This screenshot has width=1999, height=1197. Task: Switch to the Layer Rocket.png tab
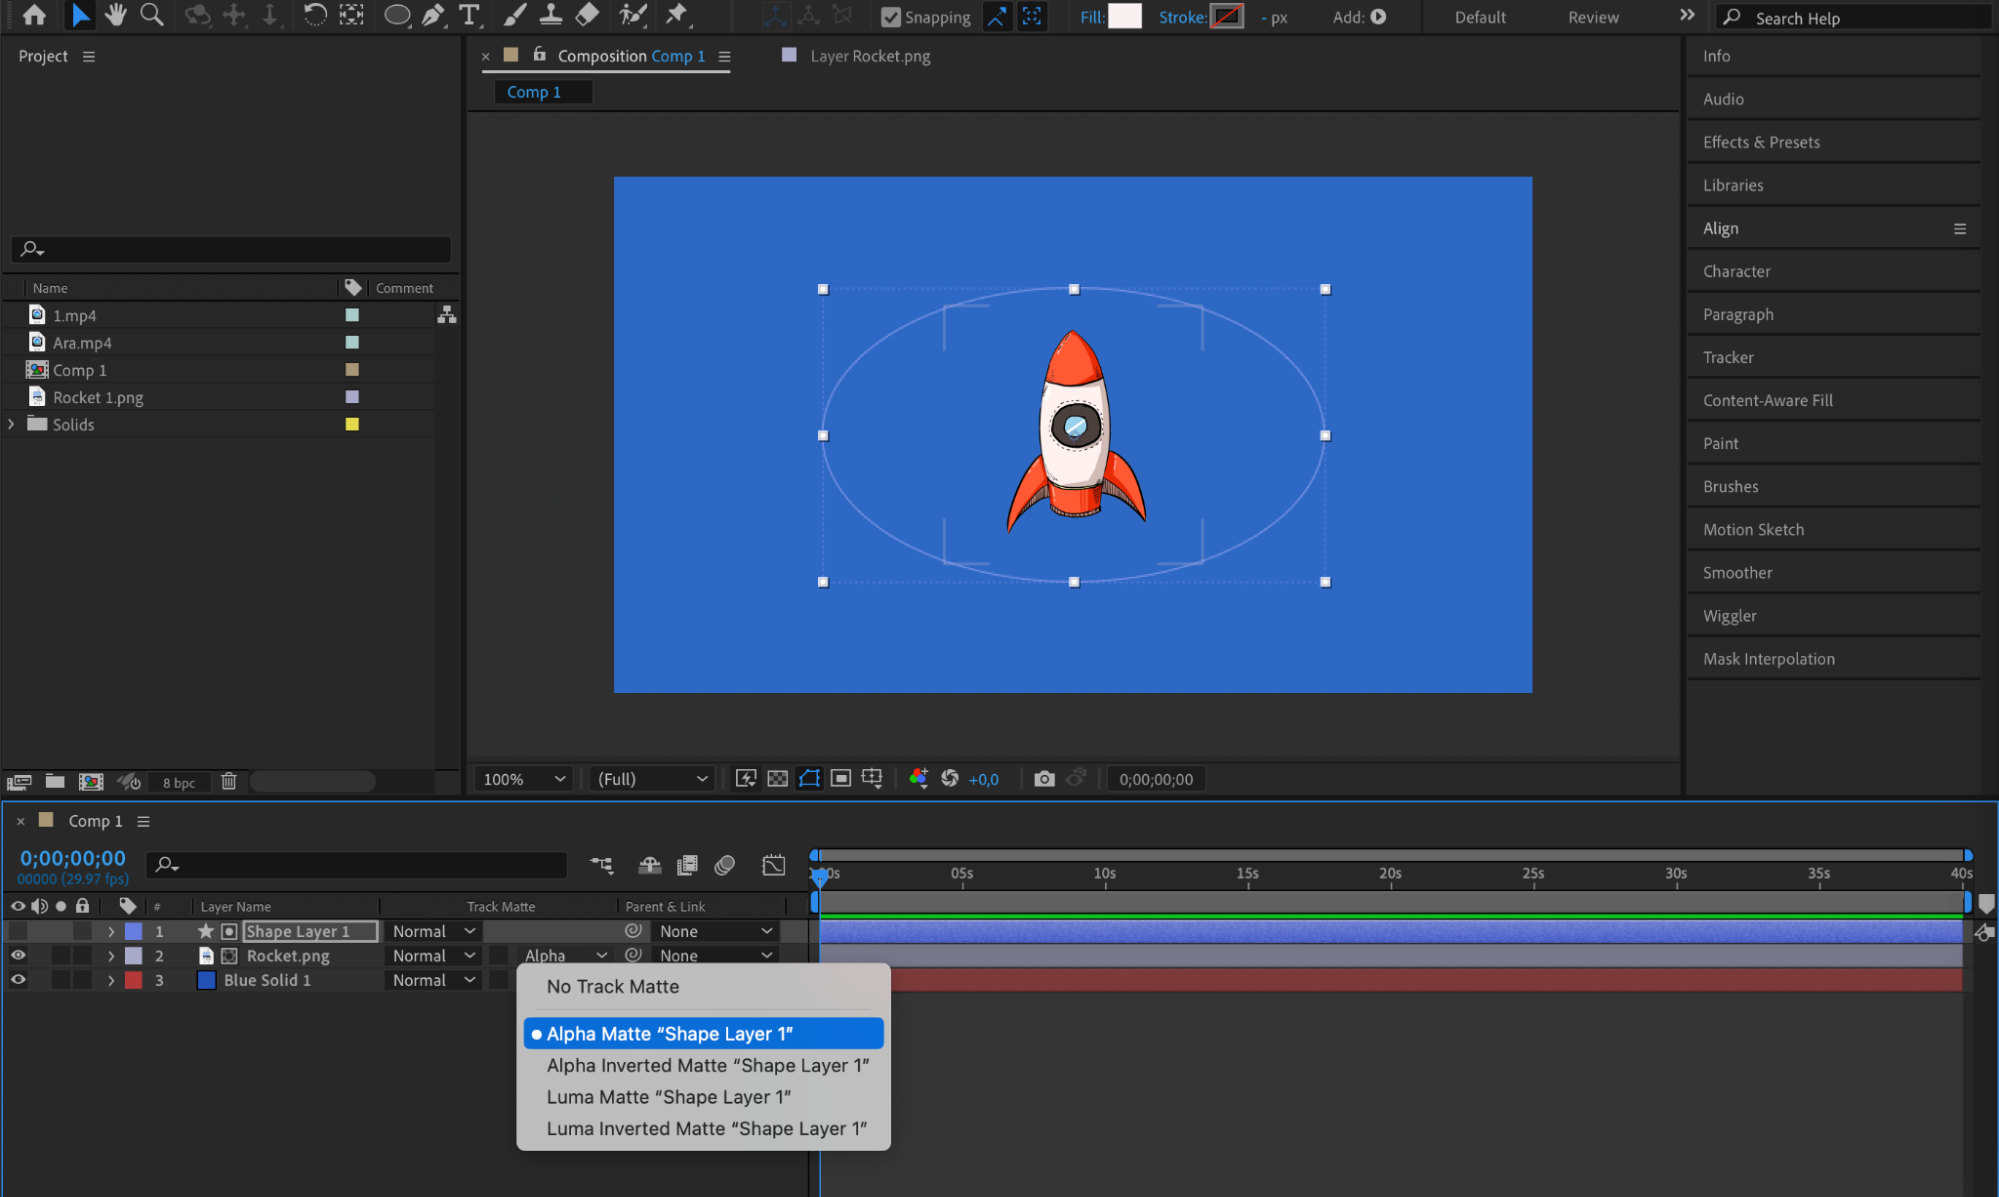(x=869, y=56)
